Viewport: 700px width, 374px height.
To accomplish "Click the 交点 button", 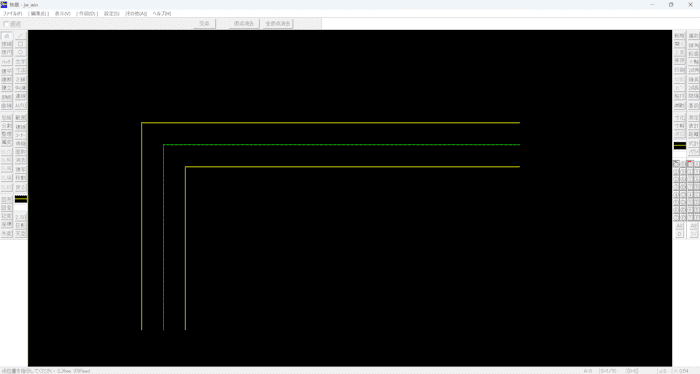I will (204, 23).
